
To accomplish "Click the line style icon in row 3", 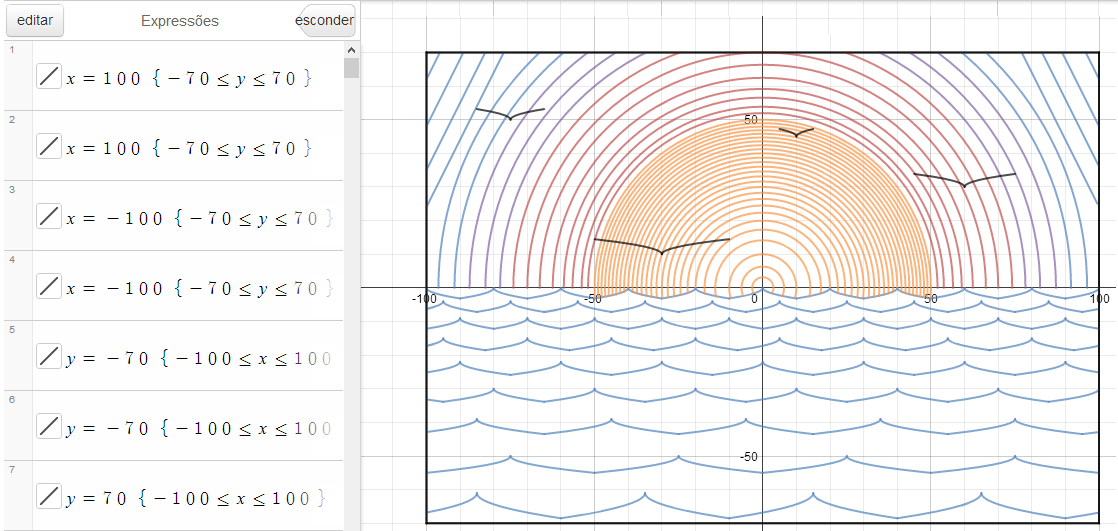I will [x=49, y=216].
